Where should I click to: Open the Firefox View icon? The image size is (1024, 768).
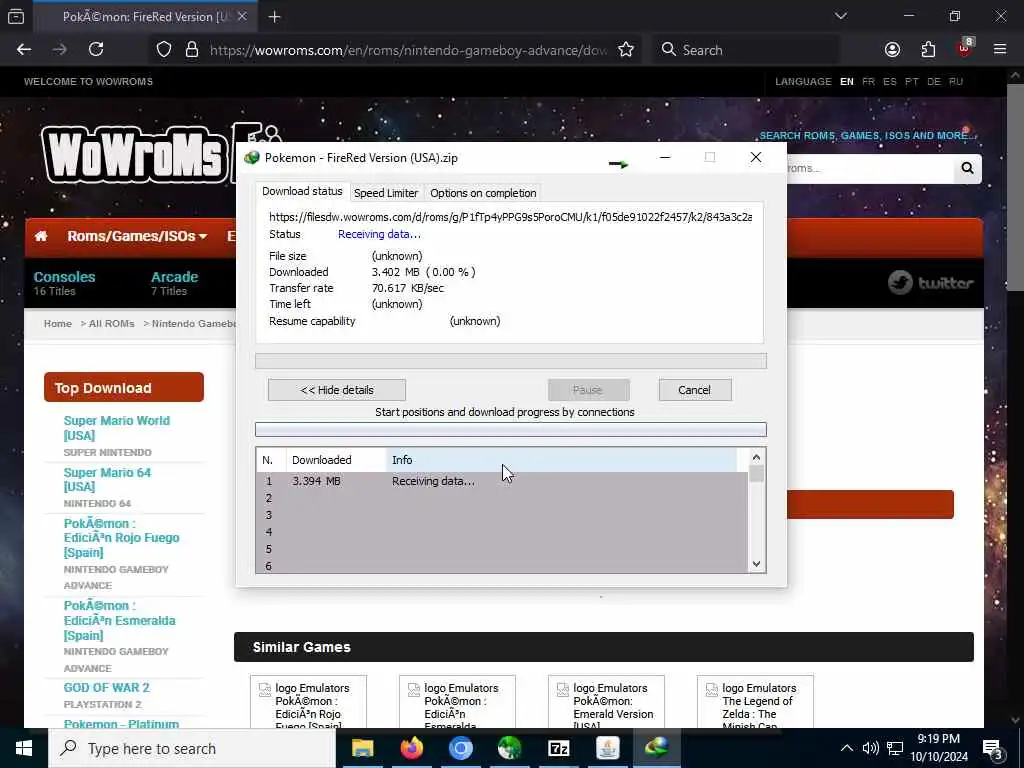(x=16, y=17)
